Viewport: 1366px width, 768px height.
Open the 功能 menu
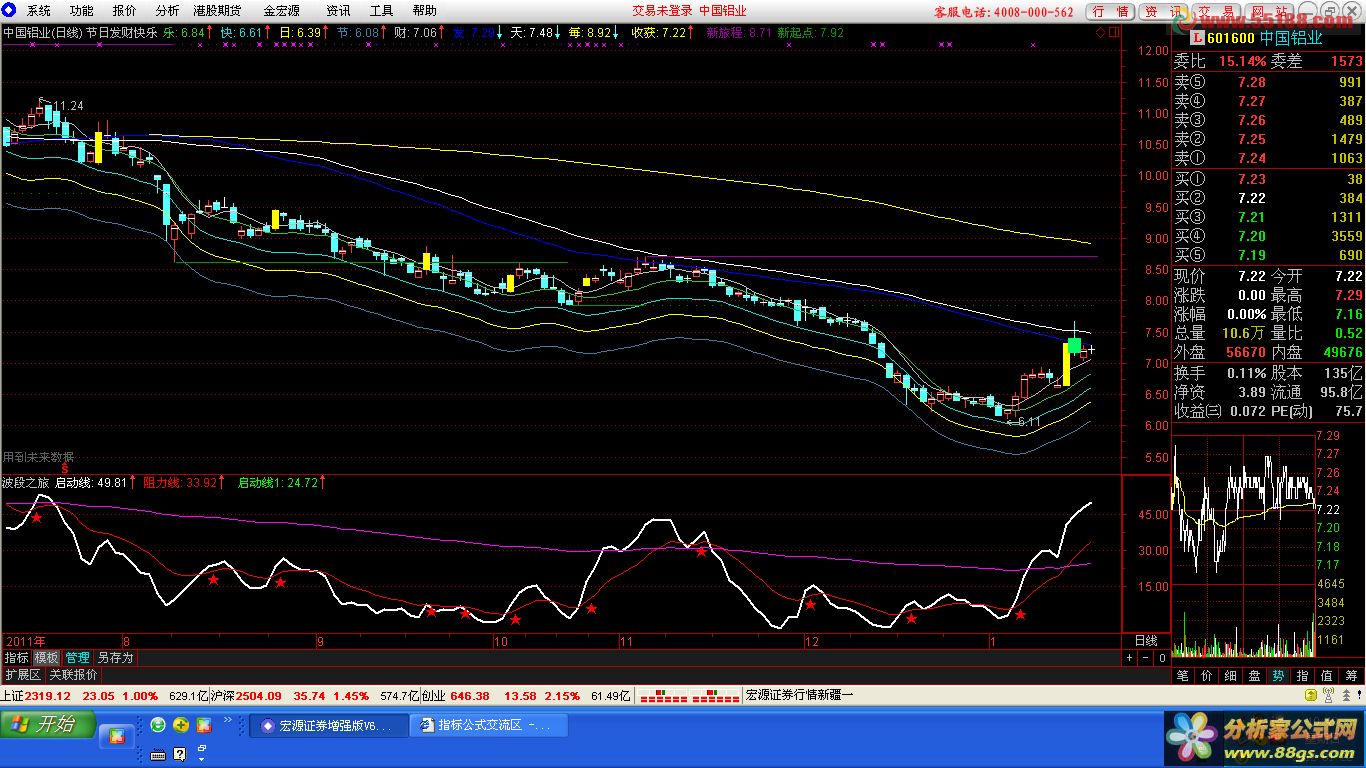tap(82, 11)
